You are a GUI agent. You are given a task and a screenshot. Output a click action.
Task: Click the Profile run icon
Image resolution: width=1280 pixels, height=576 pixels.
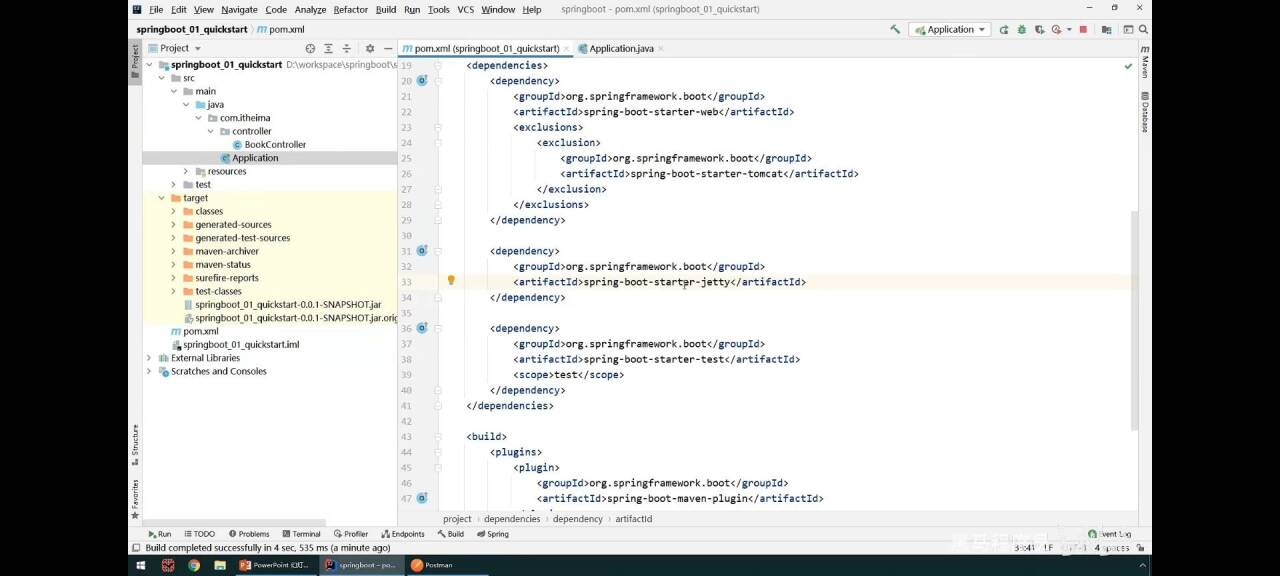pos(1054,29)
